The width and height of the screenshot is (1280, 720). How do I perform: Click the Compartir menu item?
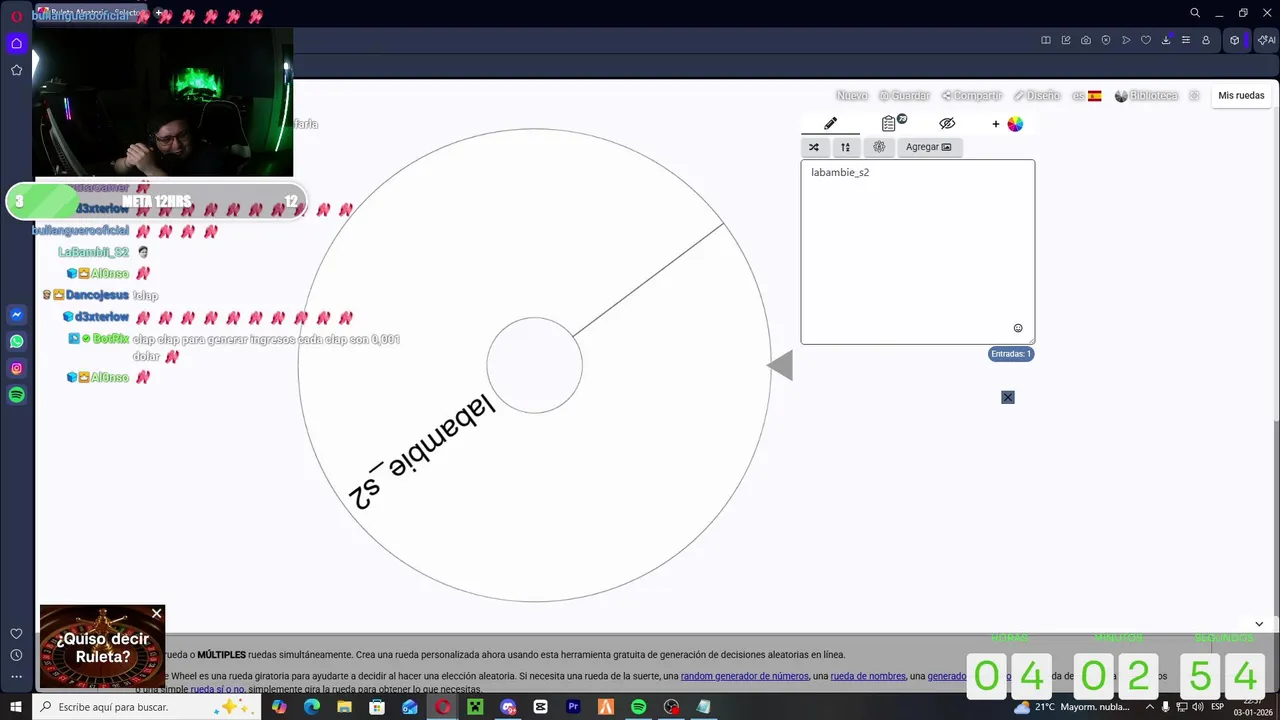(971, 96)
